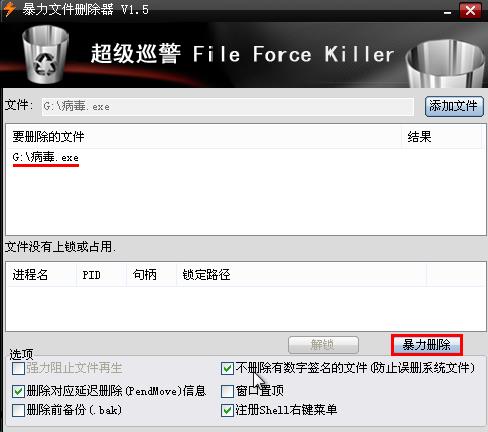Uncheck 注册Shell右键菜单 option
488x432 pixels.
[x=227, y=410]
